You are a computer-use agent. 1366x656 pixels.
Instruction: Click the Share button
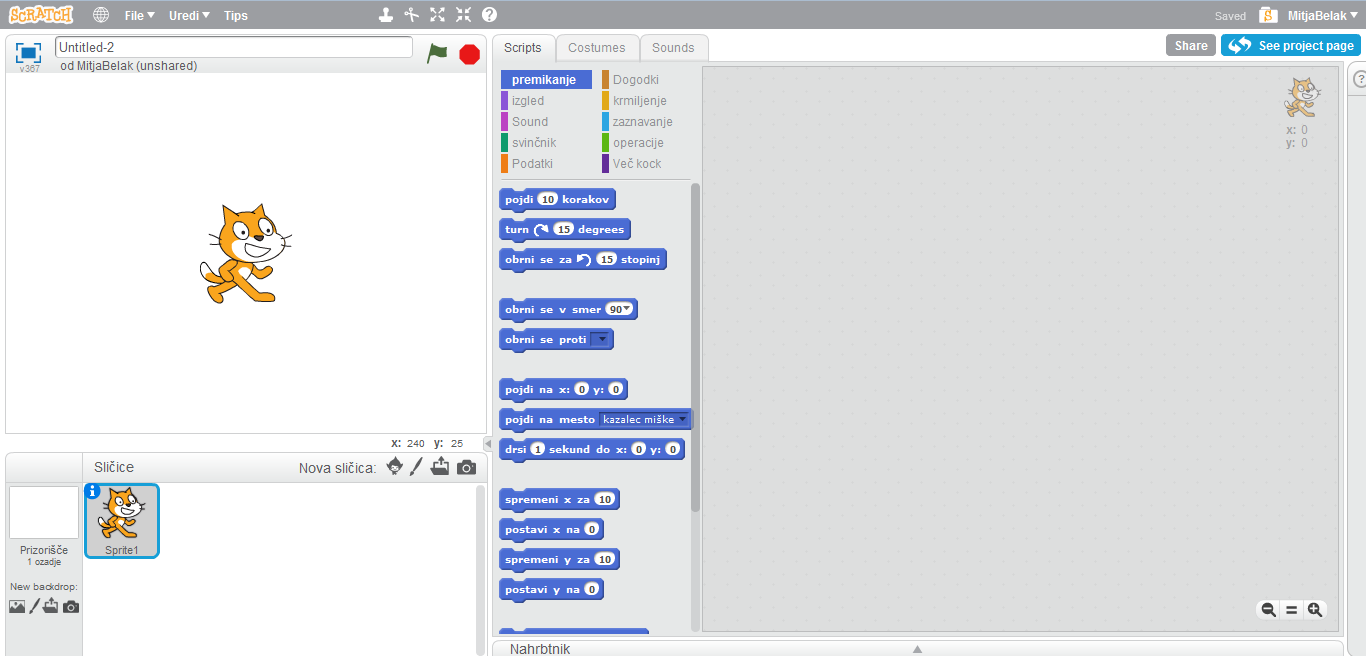click(x=1190, y=46)
